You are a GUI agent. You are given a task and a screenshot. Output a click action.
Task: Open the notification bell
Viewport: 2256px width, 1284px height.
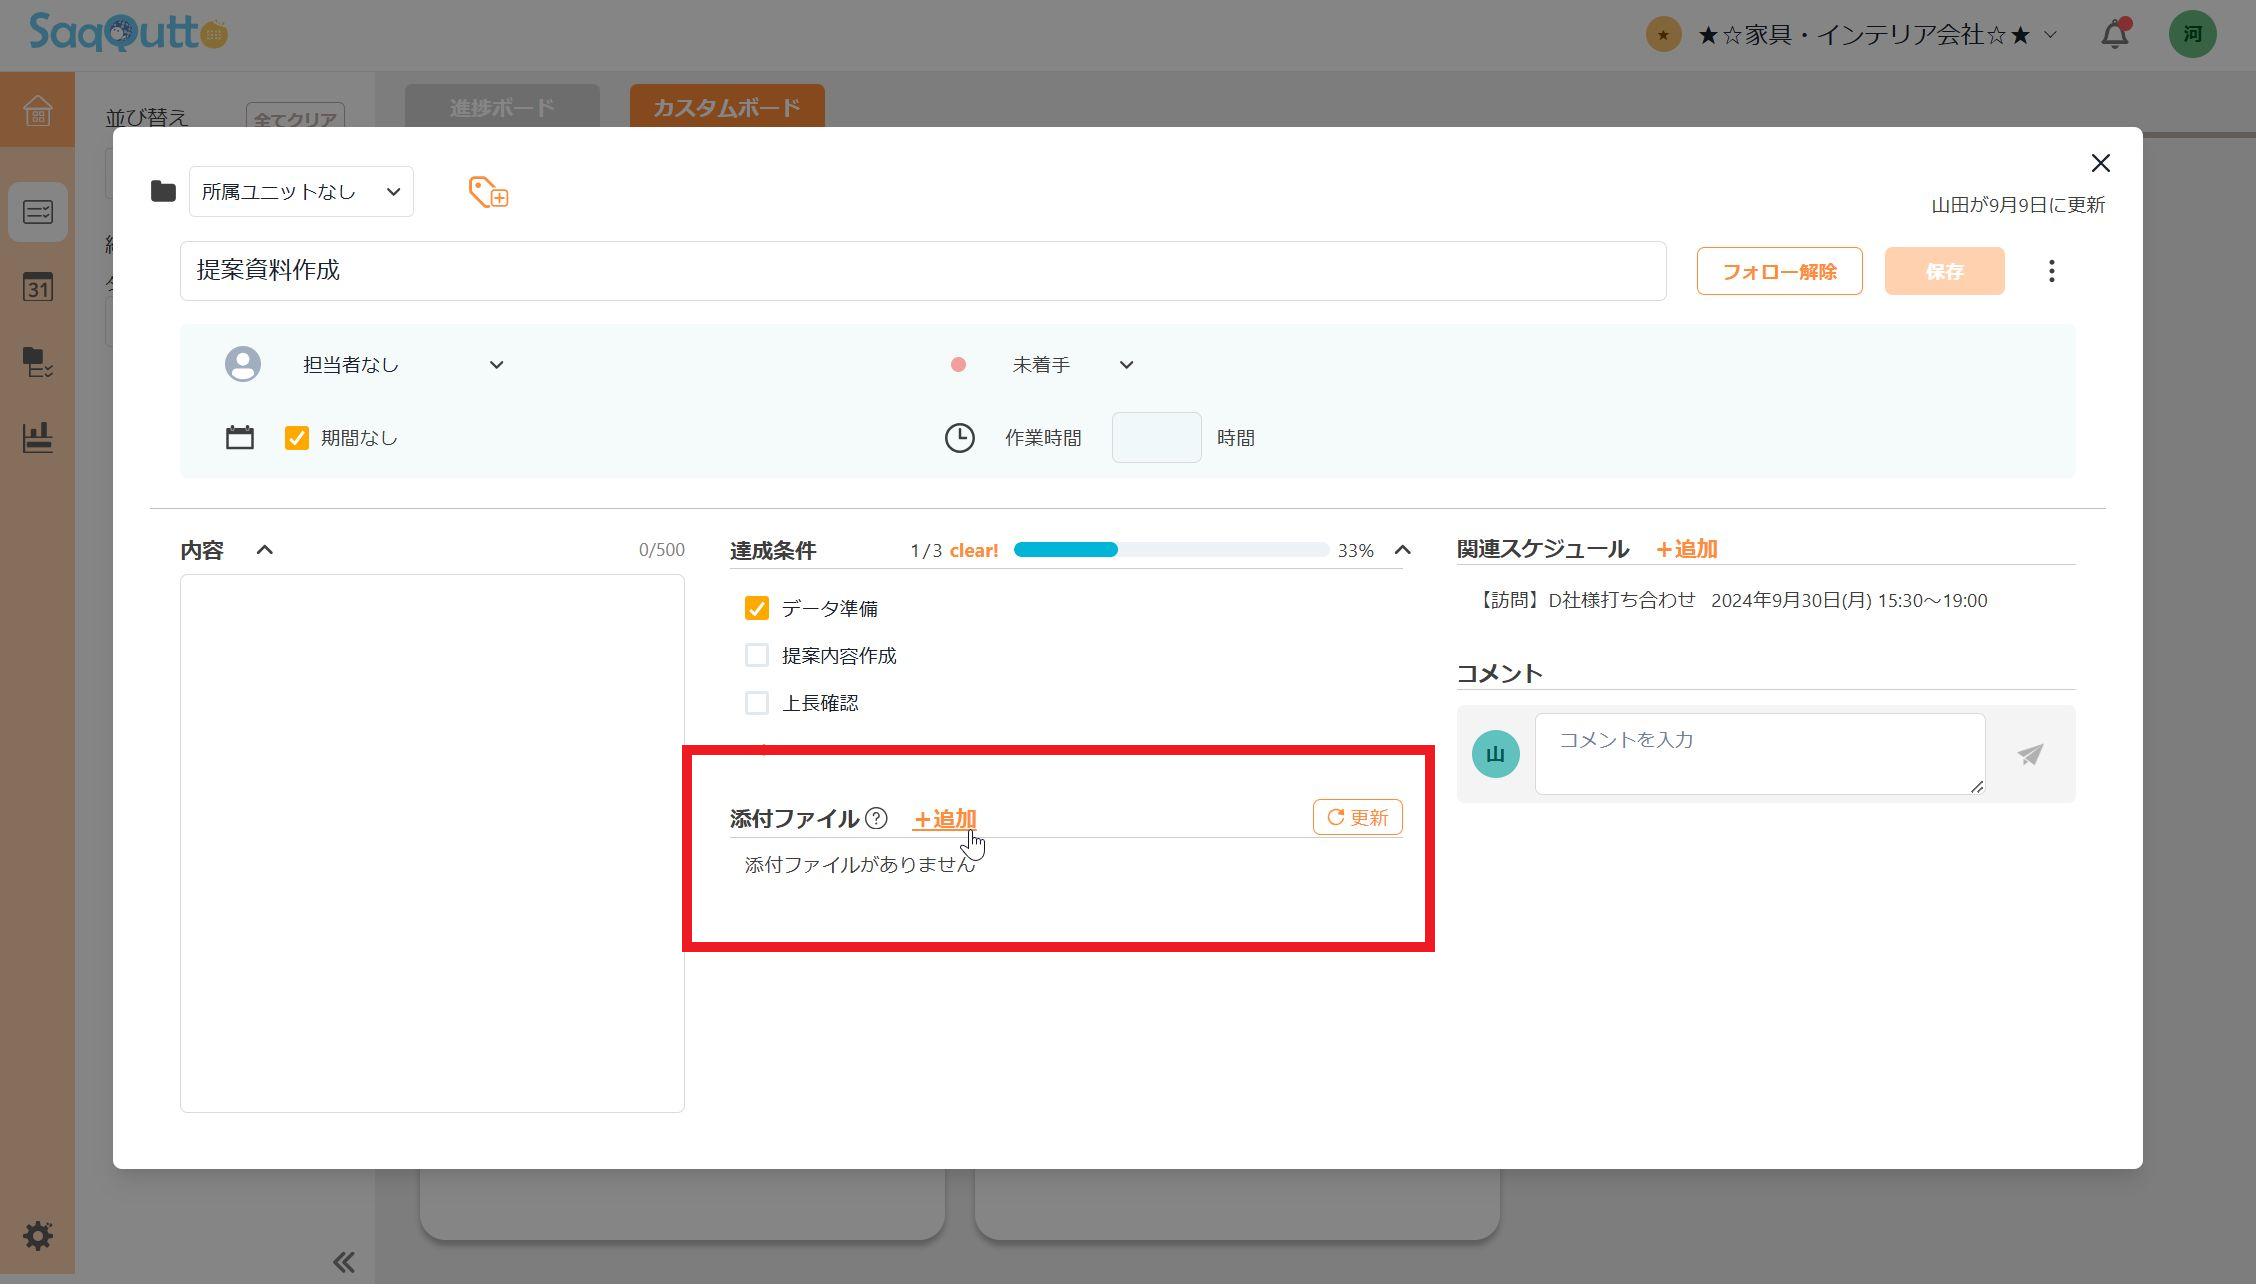point(2114,35)
